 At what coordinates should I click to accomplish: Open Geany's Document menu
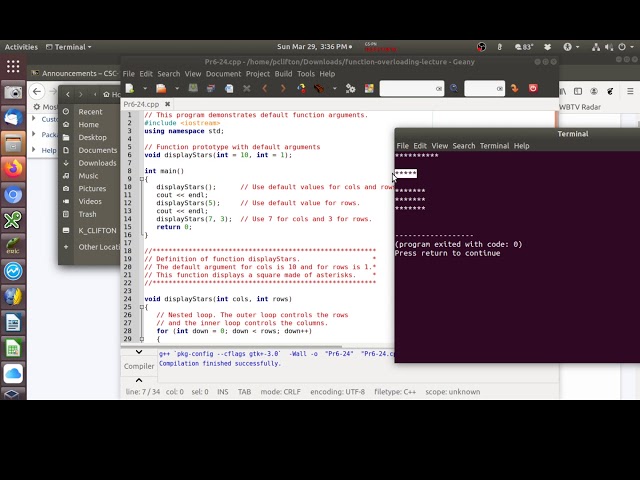click(223, 74)
